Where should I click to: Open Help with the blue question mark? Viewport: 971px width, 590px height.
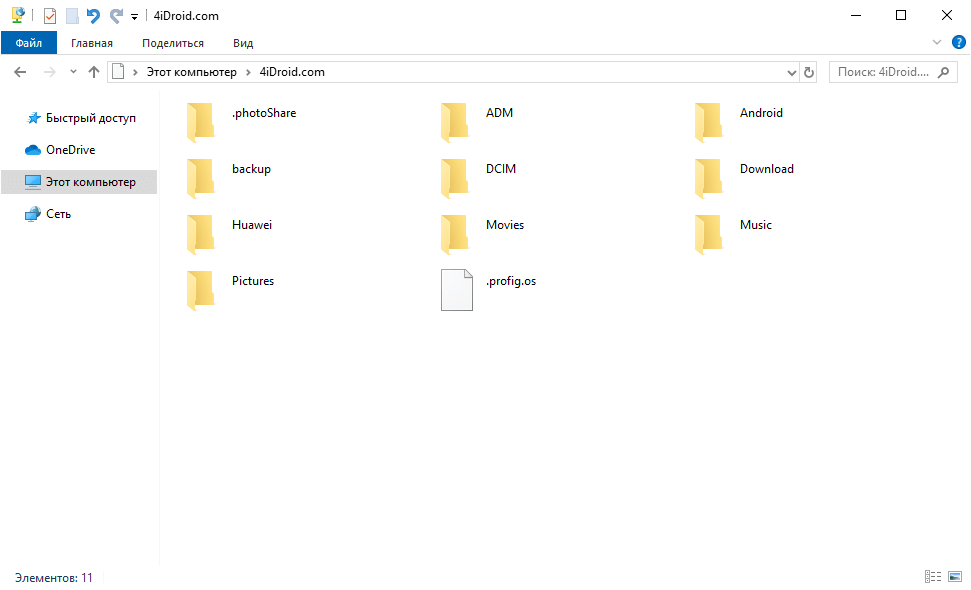point(958,43)
